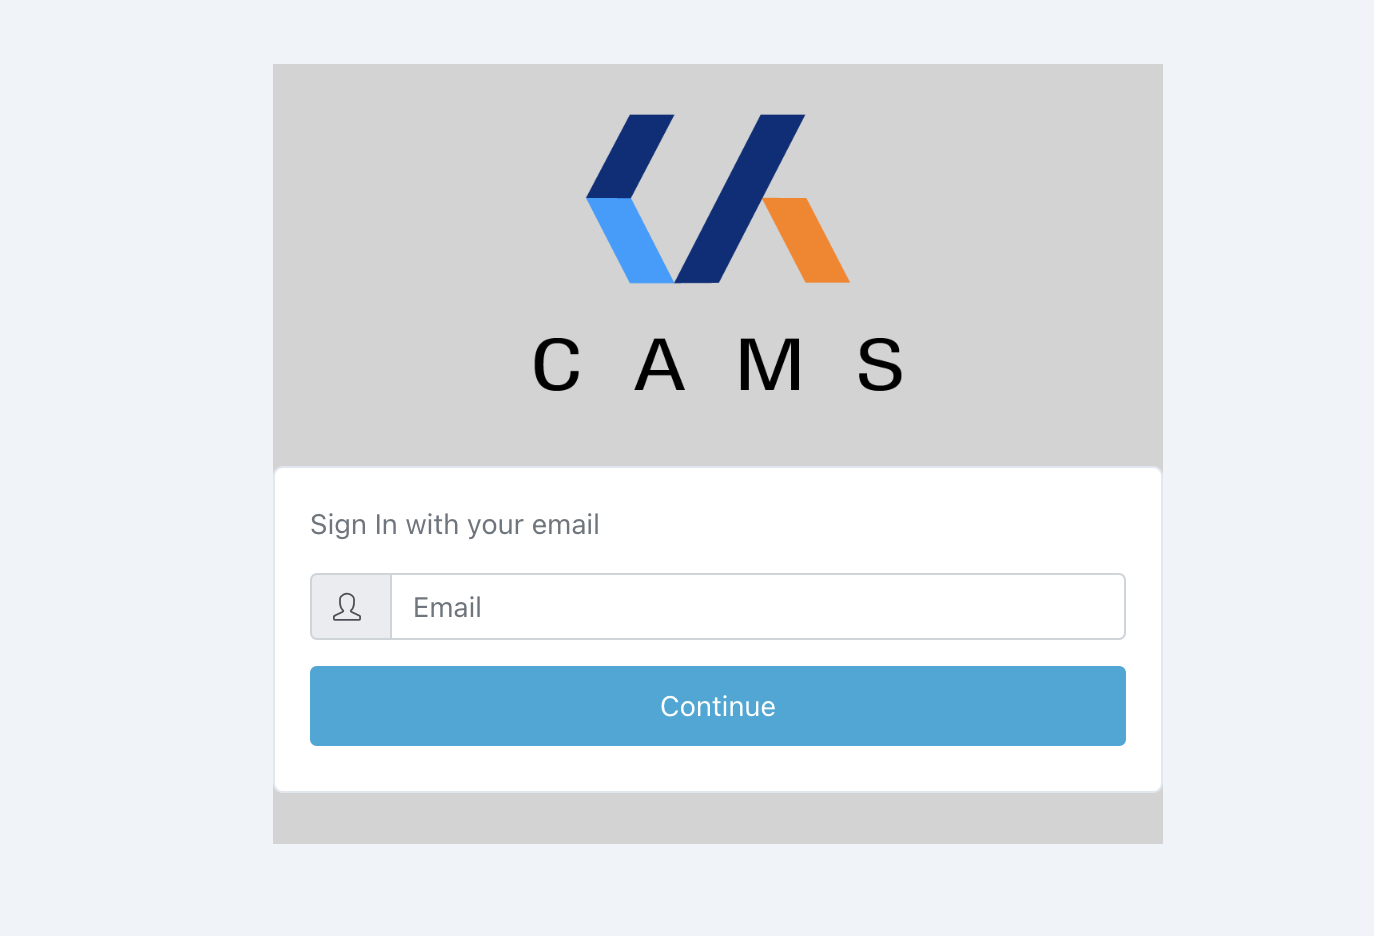Image resolution: width=1374 pixels, height=936 pixels.
Task: Click the "Email" placeholder text in the field
Action: (x=447, y=607)
